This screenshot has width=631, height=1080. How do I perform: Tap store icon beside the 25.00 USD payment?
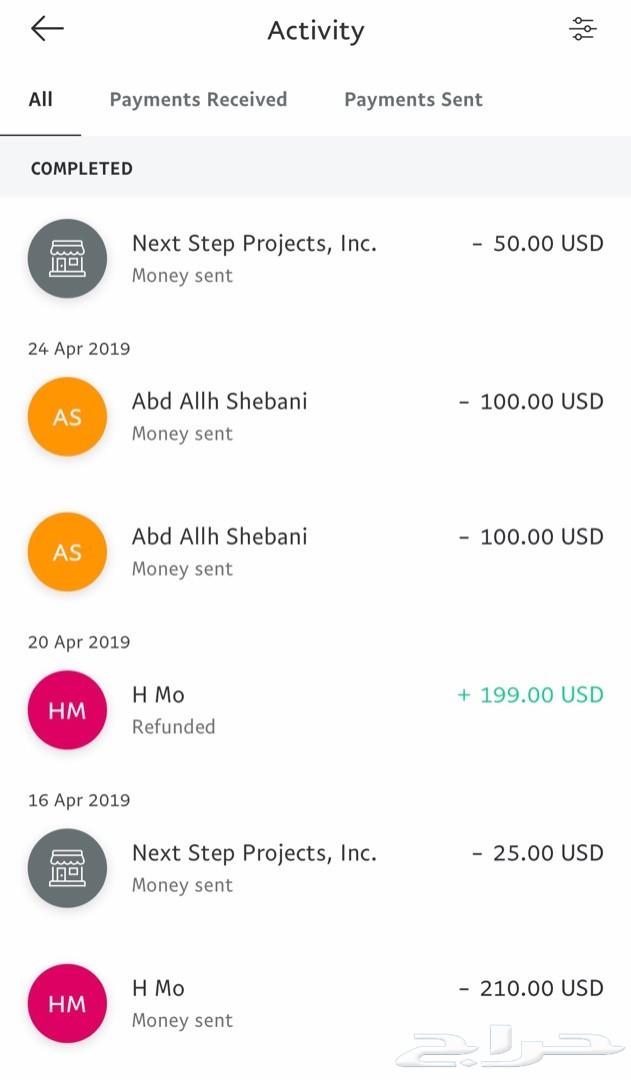click(68, 868)
